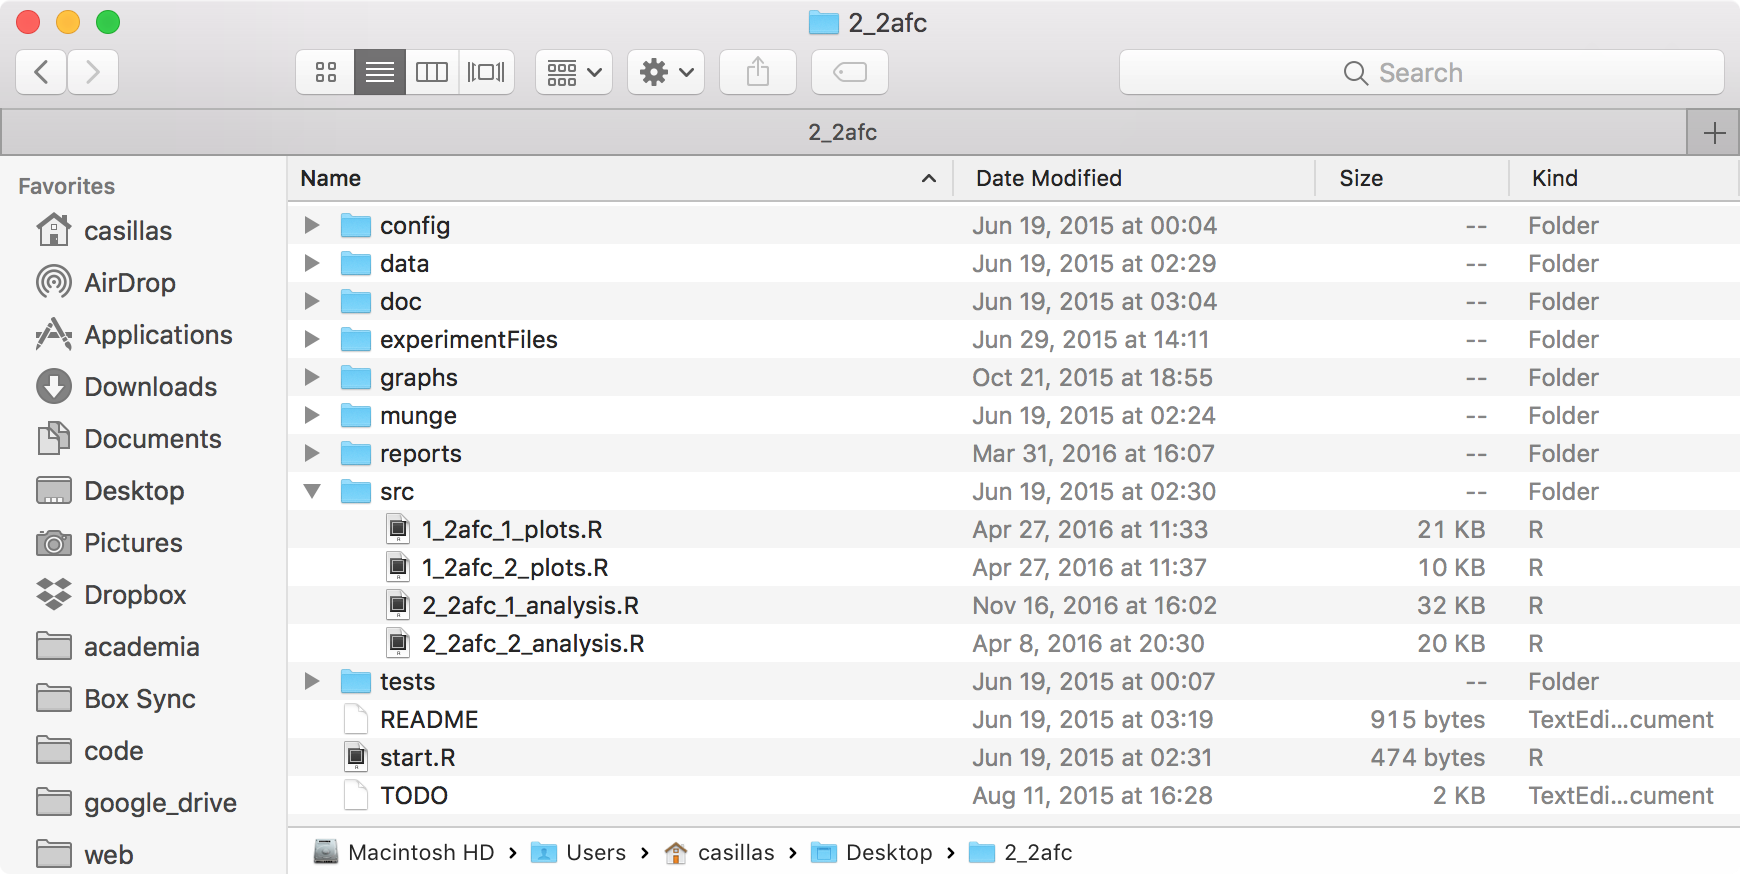1740x874 pixels.
Task: Switch to icon view in toolbar
Action: pyautogui.click(x=326, y=72)
